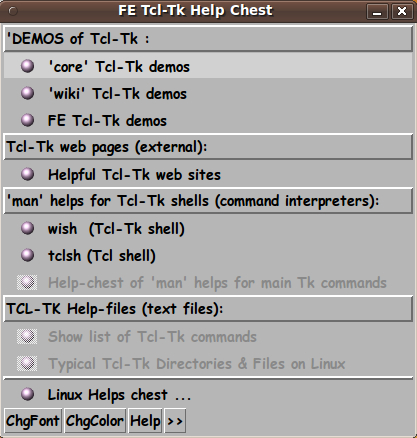Viewport: 417px width, 438px height.
Task: Click the 'man' helps for shells header
Action: coord(208,201)
